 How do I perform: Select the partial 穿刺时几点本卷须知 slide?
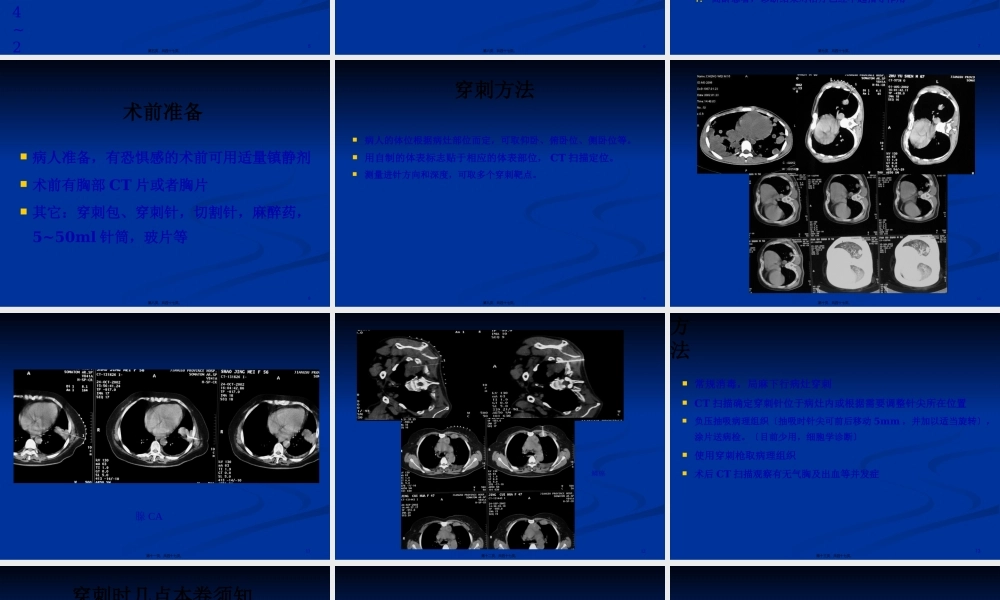coord(163,585)
